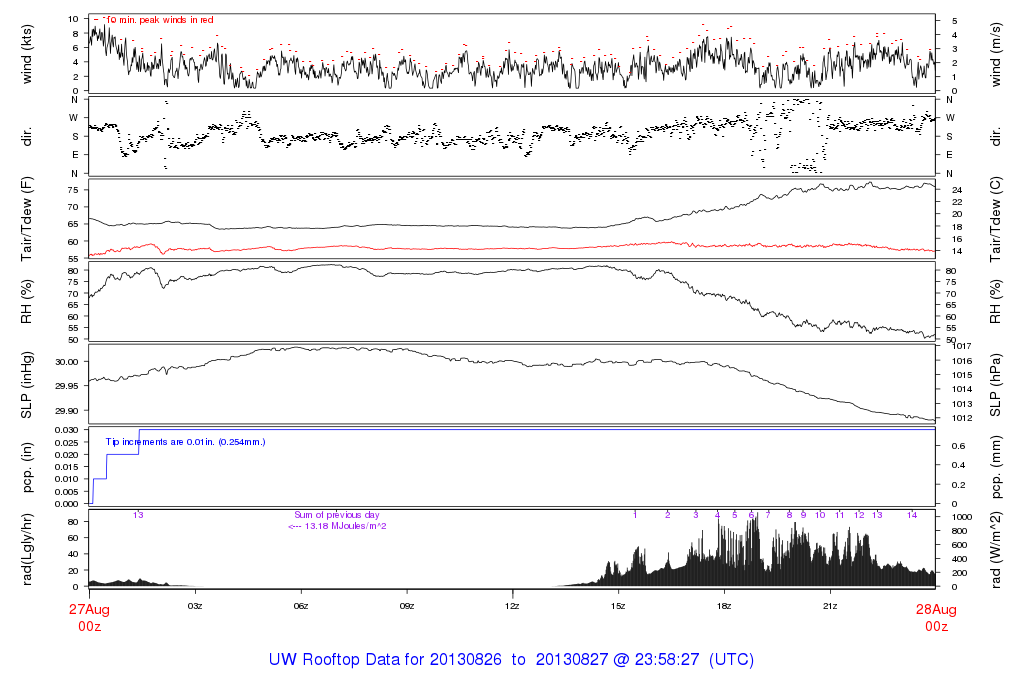This screenshot has height=700, width=1024.
Task: Click the 18z time axis tick label
Action: click(x=723, y=606)
